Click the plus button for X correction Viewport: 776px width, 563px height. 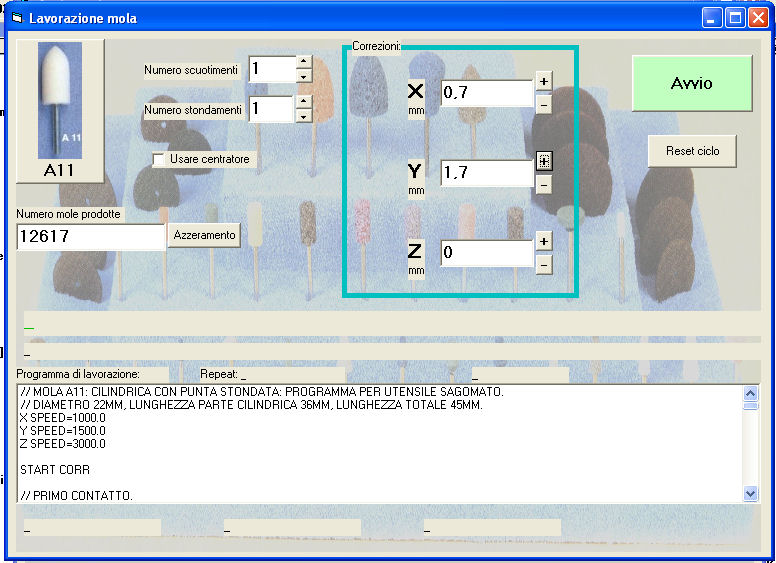(x=543, y=81)
